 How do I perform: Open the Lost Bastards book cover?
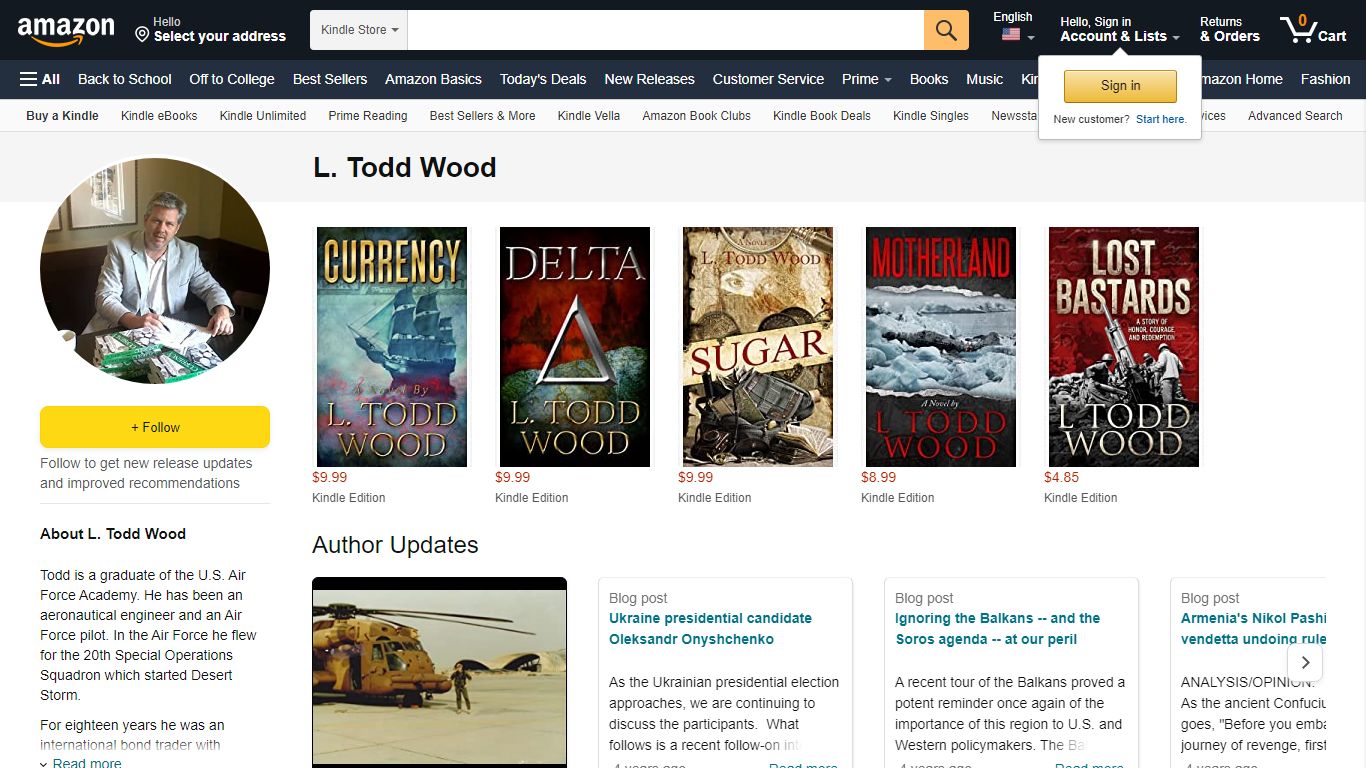tap(1124, 347)
